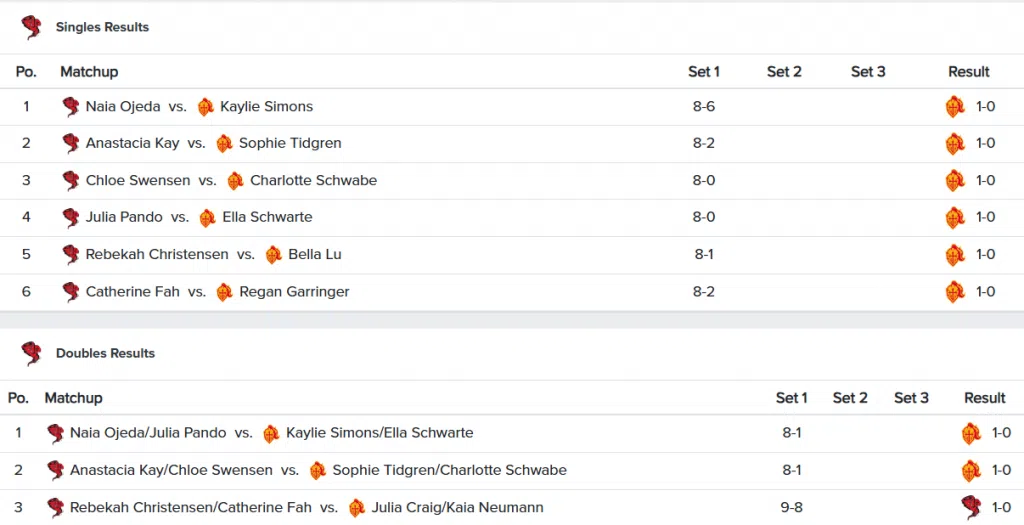Select the 9-8 score in doubles row 3
The image size is (1024, 525).
coord(792,507)
